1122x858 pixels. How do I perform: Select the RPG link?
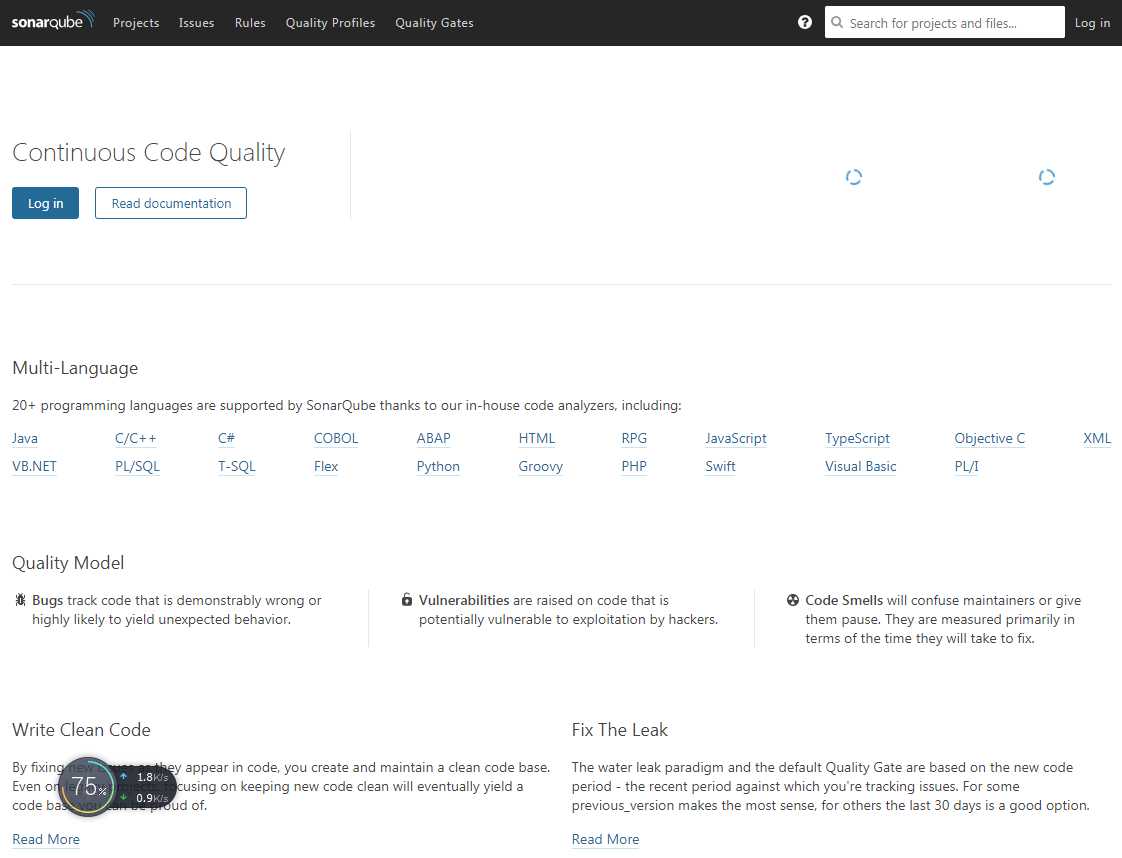pyautogui.click(x=634, y=438)
